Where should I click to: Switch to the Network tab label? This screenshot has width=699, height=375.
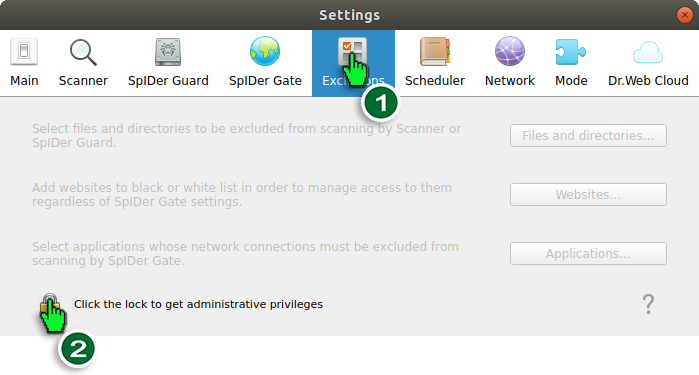coord(510,81)
